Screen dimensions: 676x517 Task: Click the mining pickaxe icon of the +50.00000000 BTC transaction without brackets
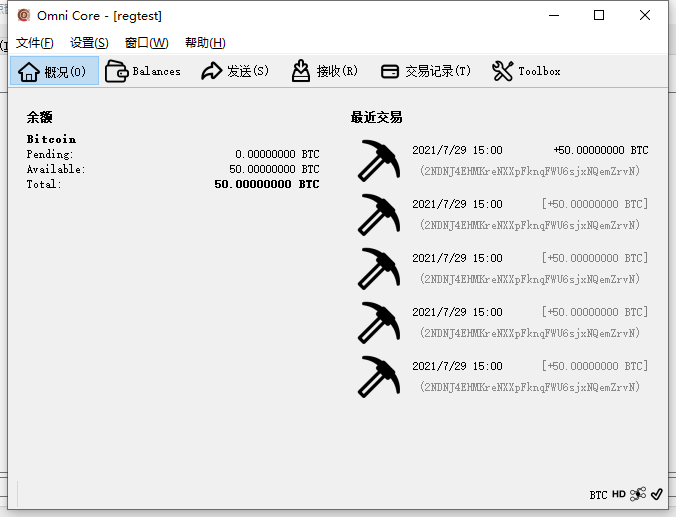pyautogui.click(x=379, y=160)
